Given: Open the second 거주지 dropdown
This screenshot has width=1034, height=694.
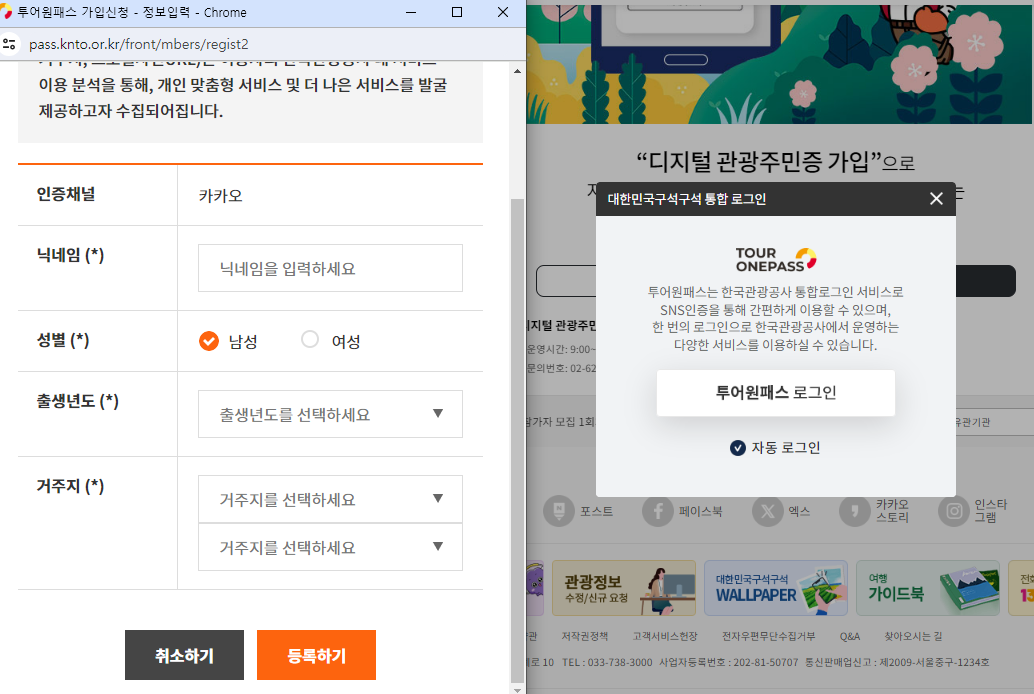Looking at the screenshot, I should pos(330,548).
